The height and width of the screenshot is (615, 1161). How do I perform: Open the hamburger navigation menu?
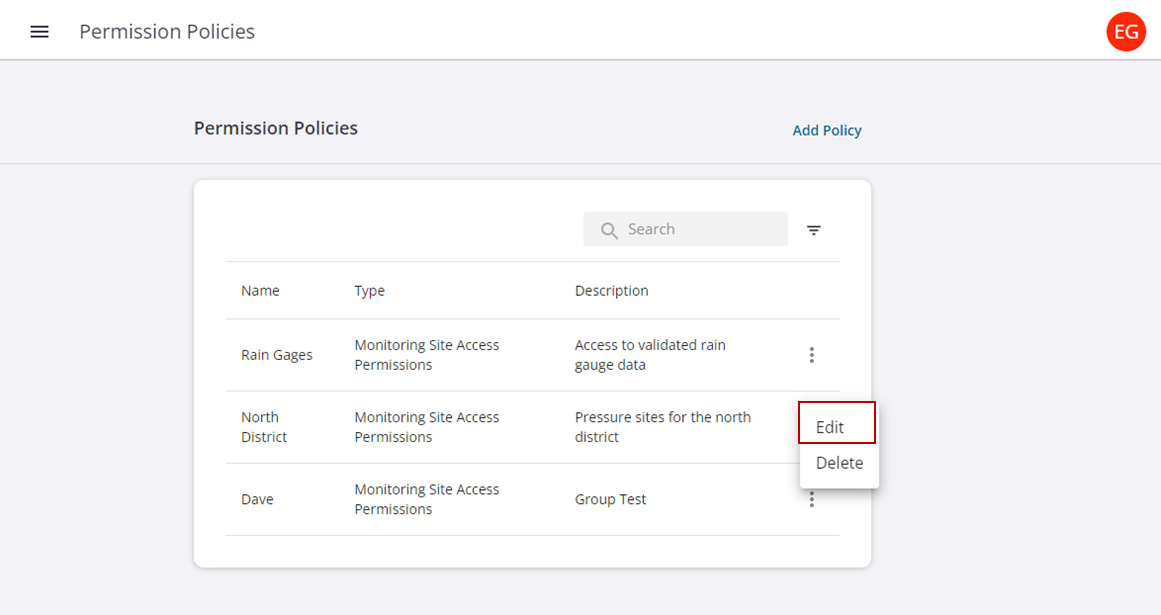click(x=39, y=32)
